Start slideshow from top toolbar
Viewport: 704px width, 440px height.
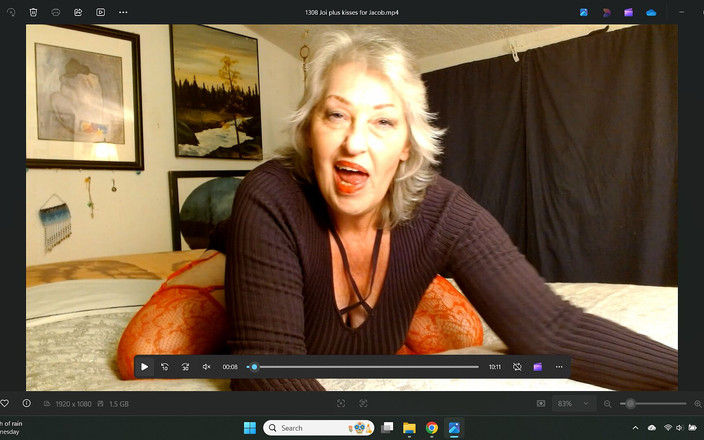(100, 12)
